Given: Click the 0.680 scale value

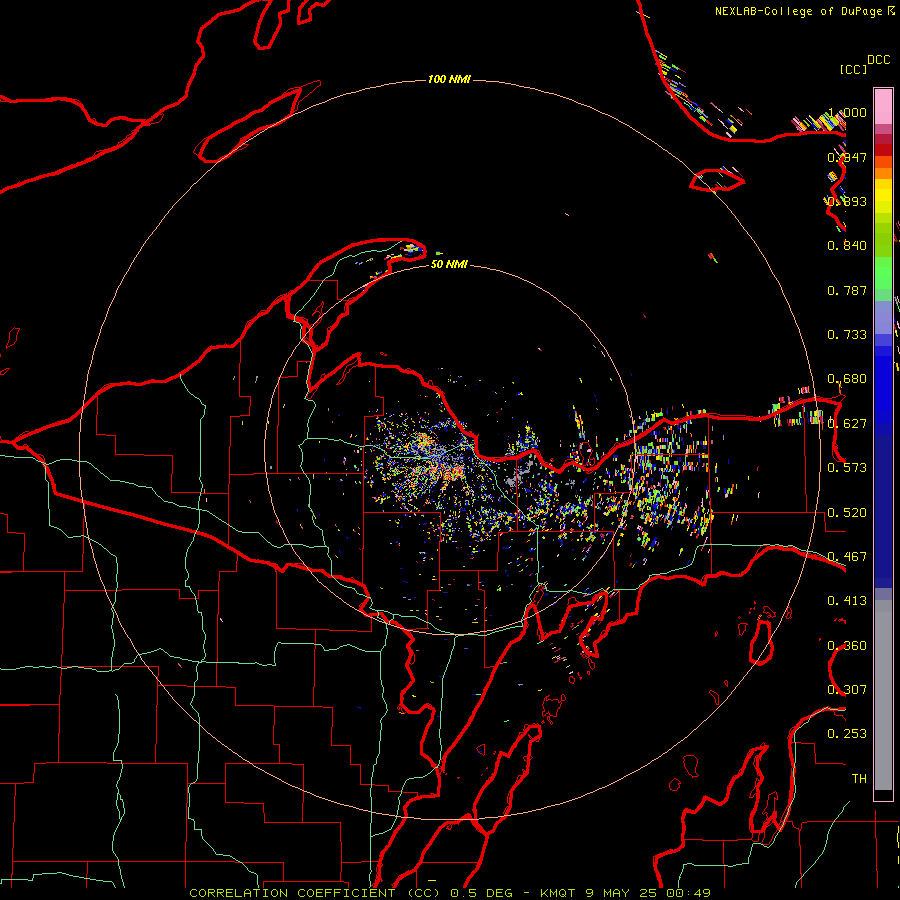Looking at the screenshot, I should click(847, 379).
